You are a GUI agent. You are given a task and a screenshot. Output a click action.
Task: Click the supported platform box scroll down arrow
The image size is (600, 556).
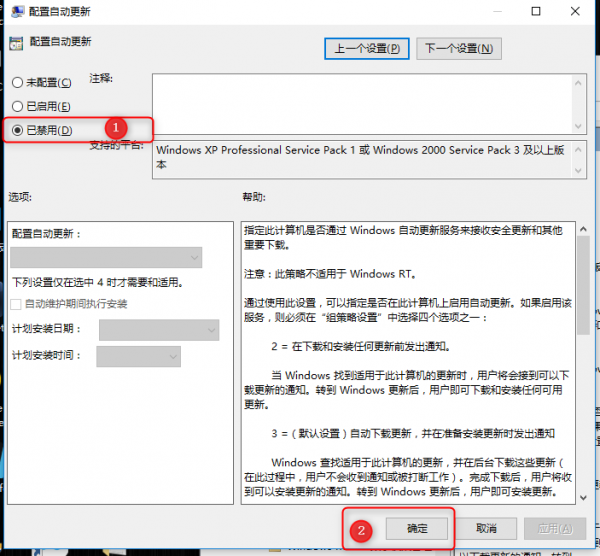578,170
